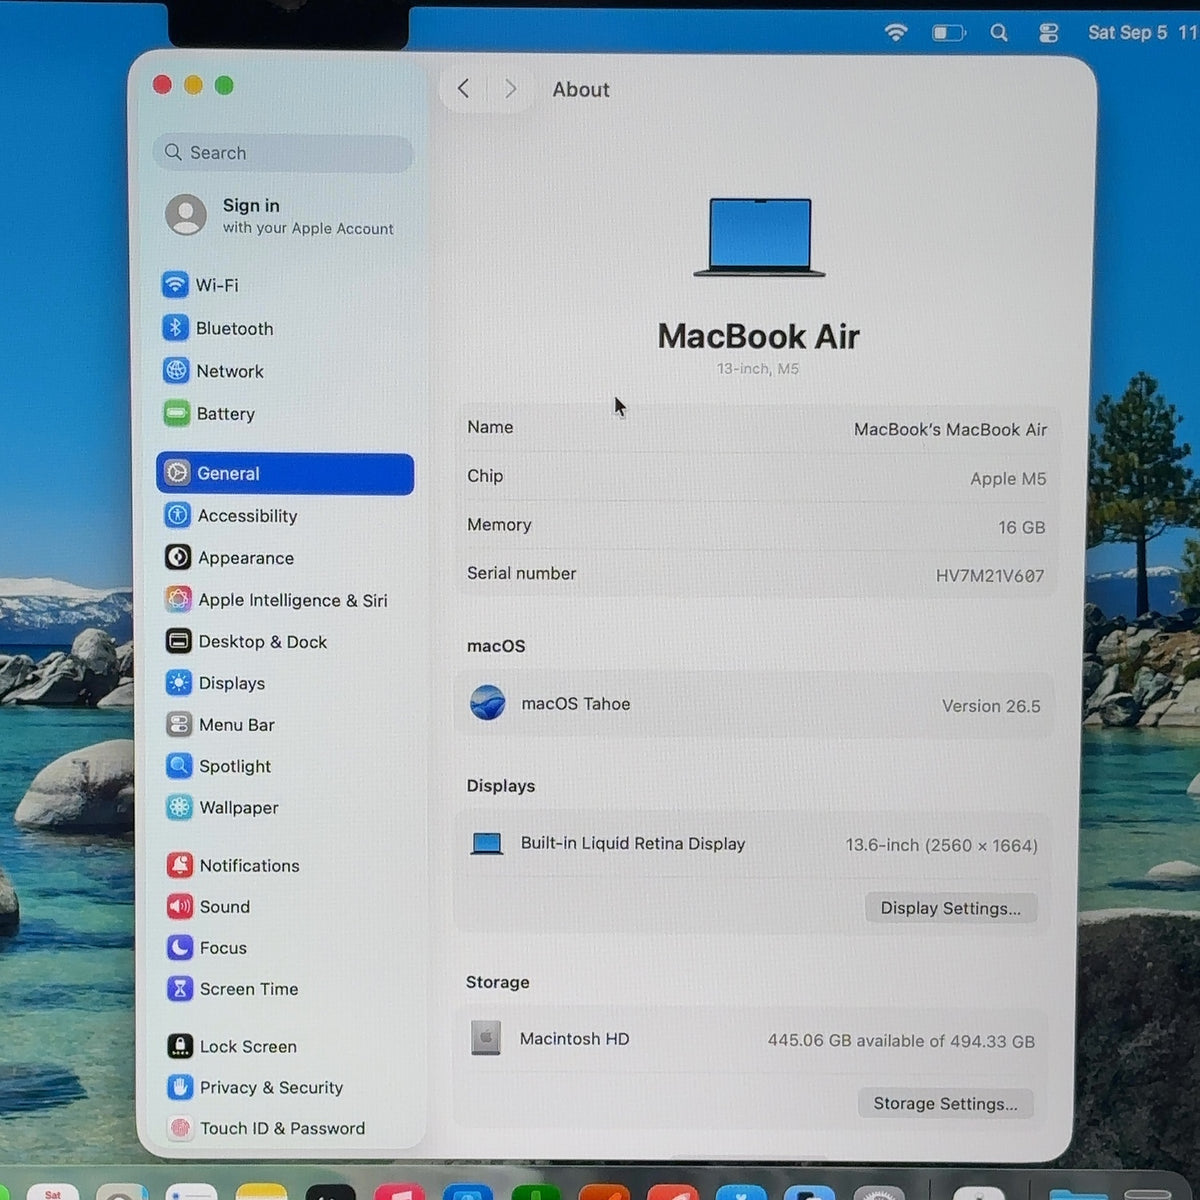Select the Name row value MacBook's MacBook Air
This screenshot has width=1200, height=1200.
point(950,429)
